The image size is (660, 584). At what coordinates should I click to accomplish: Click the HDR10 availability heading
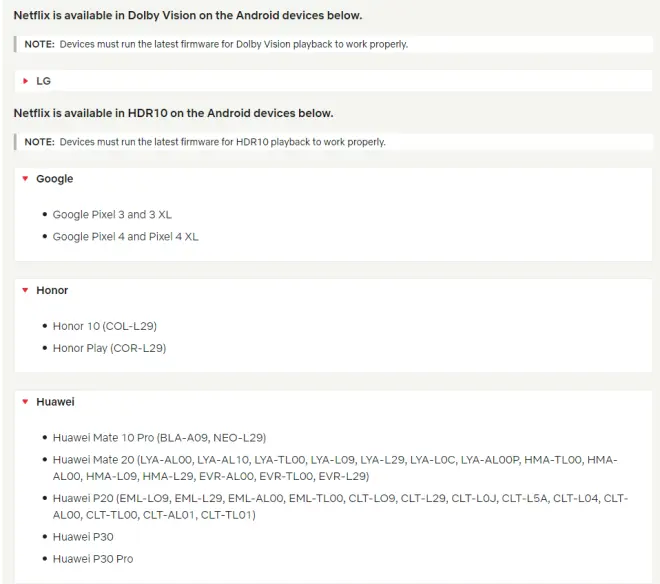(173, 113)
